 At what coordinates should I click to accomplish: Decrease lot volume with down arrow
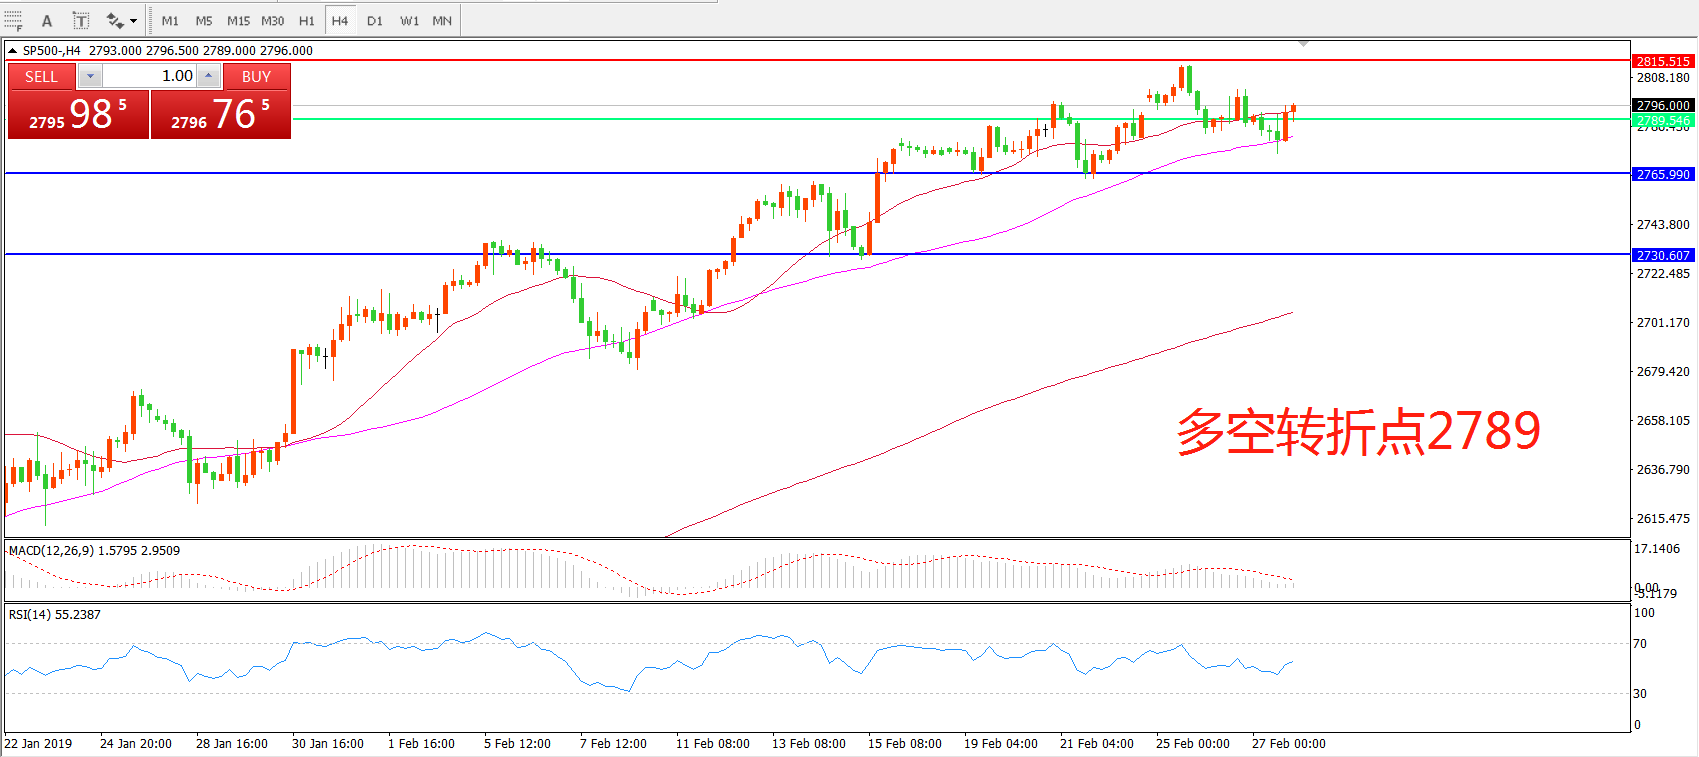coord(90,76)
